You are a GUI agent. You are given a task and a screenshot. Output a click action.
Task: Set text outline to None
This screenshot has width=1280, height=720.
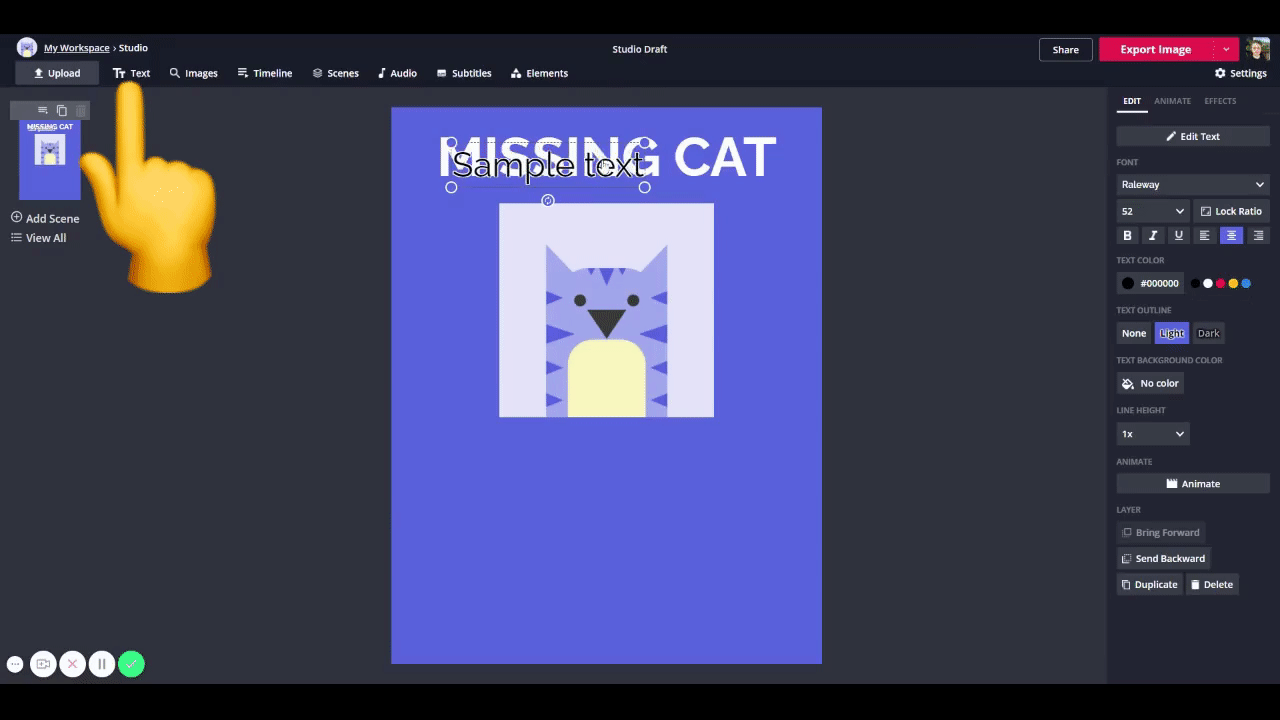[x=1133, y=333]
